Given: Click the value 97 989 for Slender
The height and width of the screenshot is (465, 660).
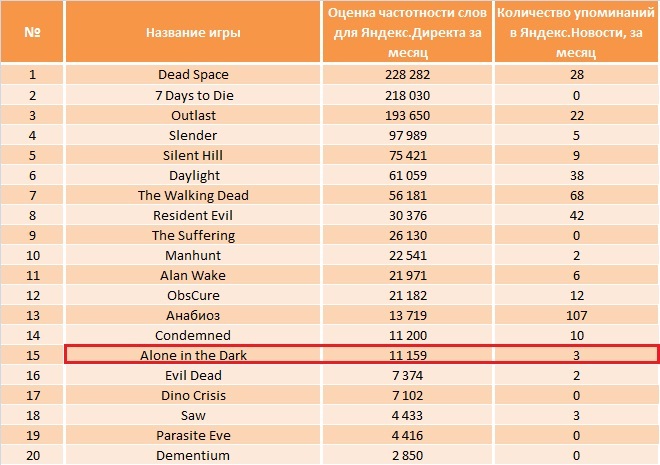Looking at the screenshot, I should point(407,136).
